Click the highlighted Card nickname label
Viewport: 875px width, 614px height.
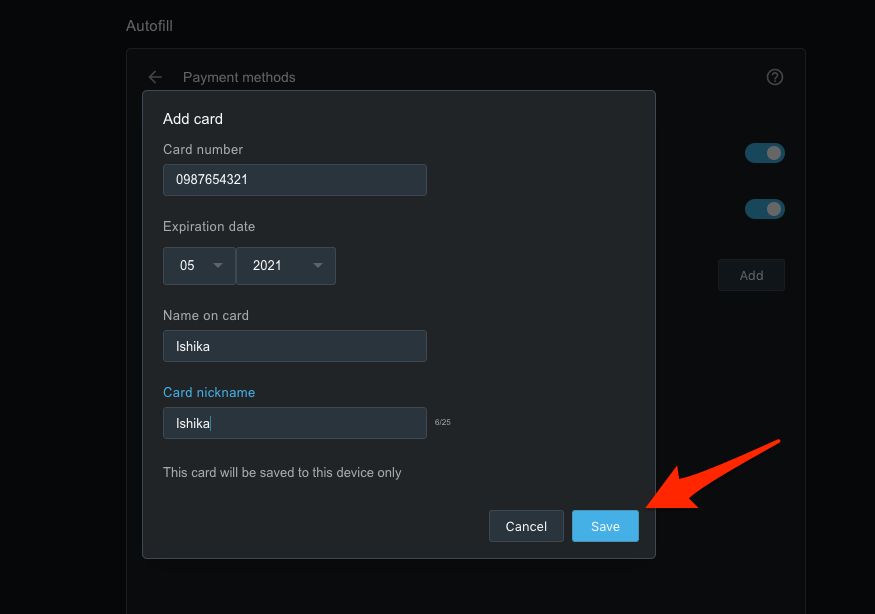pyautogui.click(x=209, y=392)
